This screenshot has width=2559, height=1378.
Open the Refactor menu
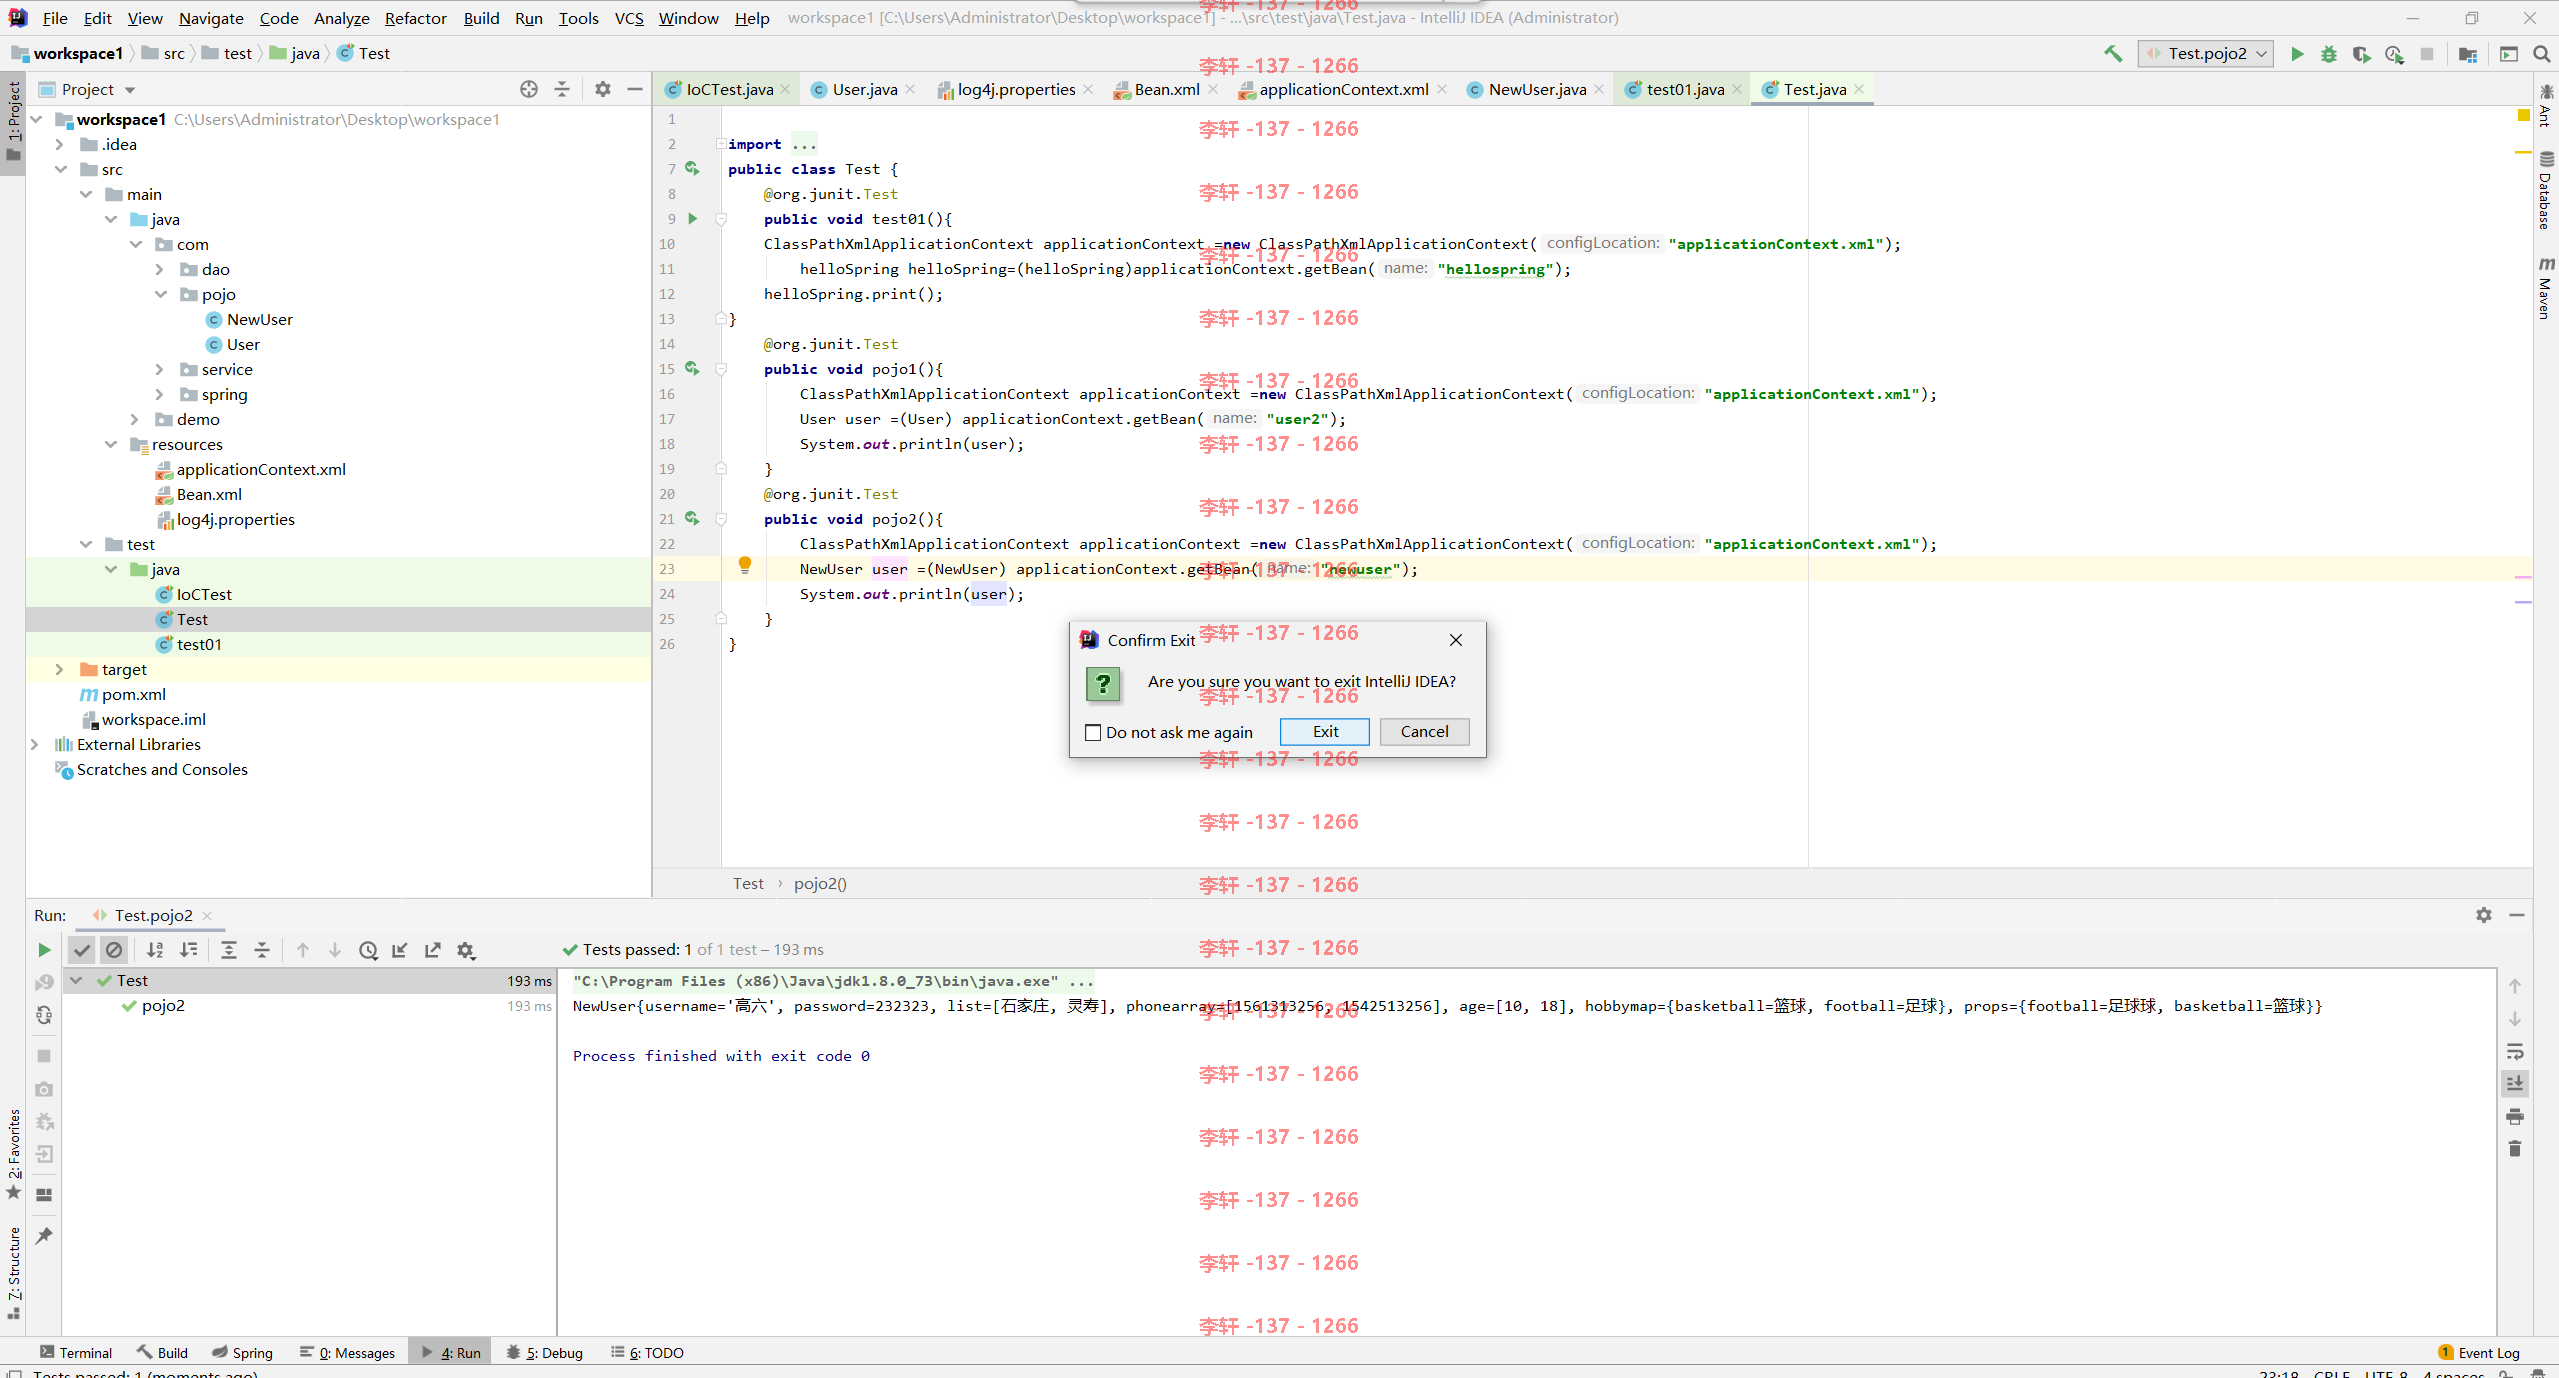click(x=415, y=18)
